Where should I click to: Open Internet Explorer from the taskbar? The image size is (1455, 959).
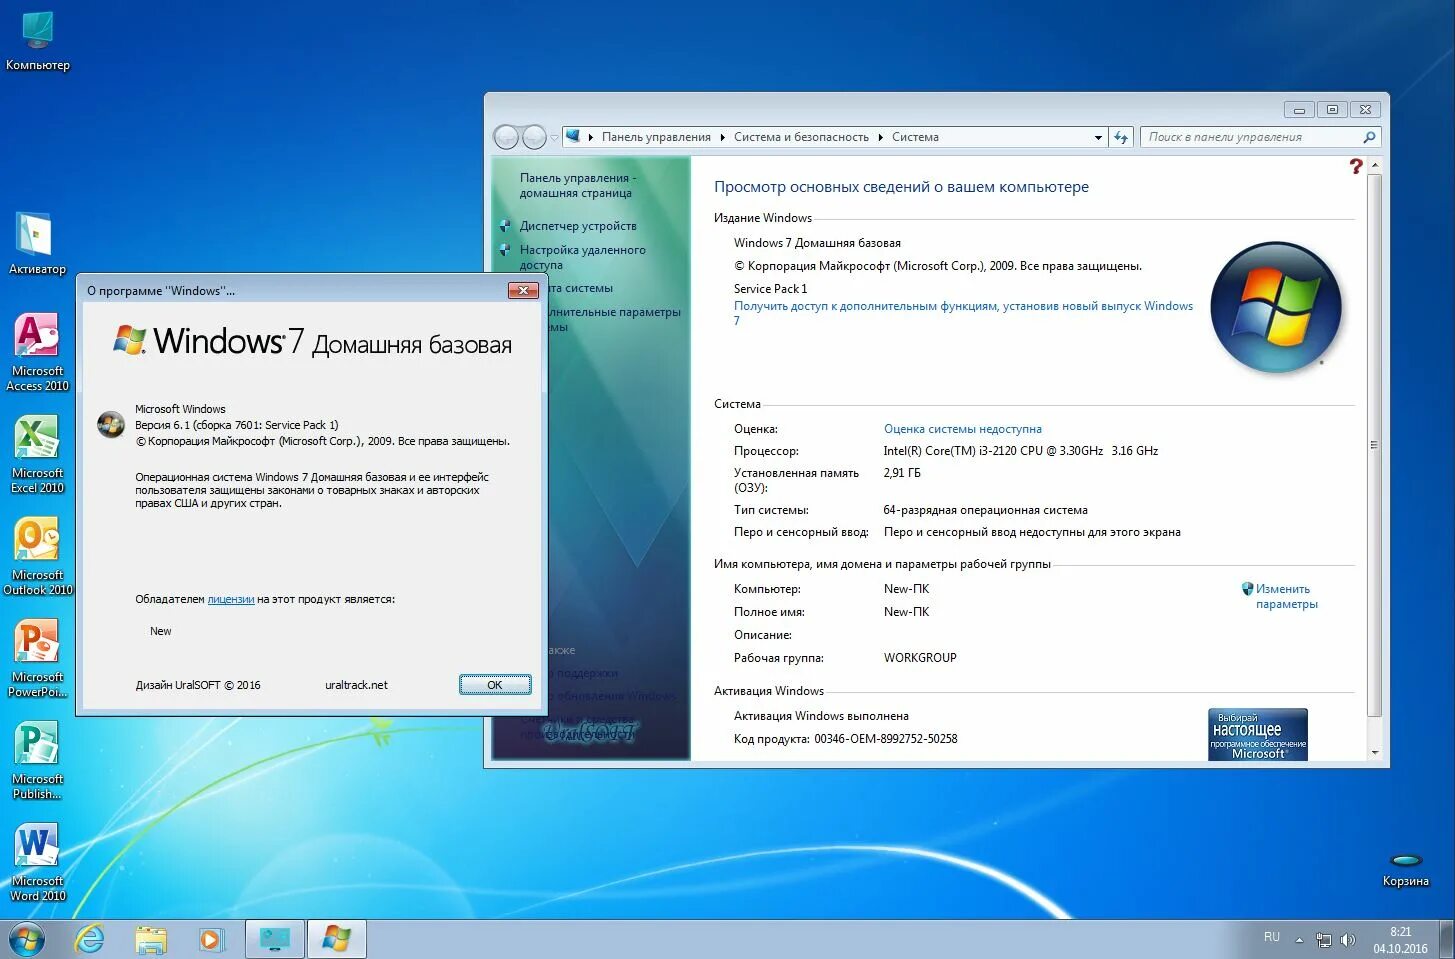[x=90, y=940]
